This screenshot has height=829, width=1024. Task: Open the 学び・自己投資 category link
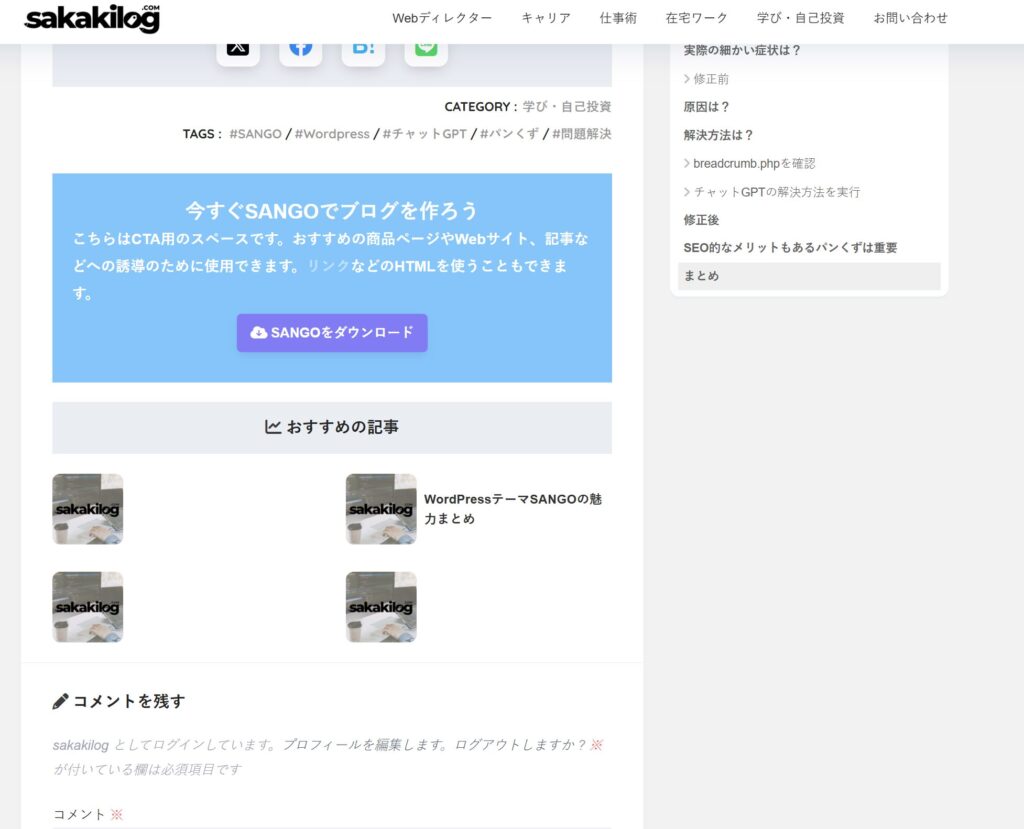tap(567, 106)
